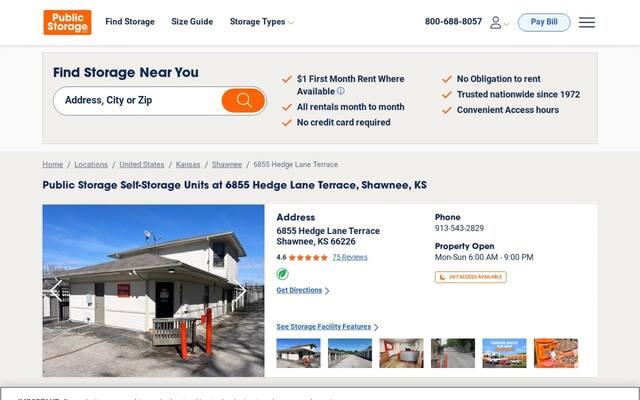Click 'Convenient Access hours' text
640x400 pixels.
(x=508, y=110)
